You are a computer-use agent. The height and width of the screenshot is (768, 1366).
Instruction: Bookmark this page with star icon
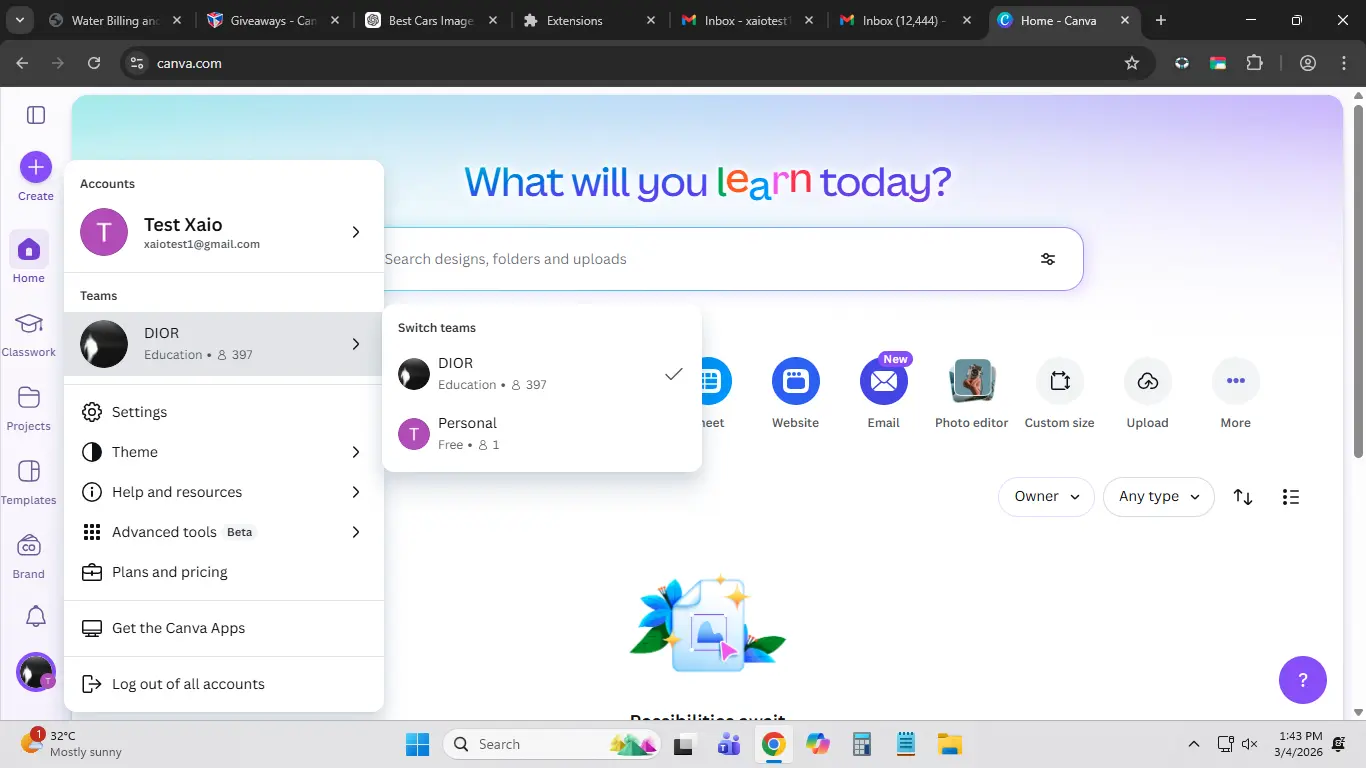click(1132, 63)
